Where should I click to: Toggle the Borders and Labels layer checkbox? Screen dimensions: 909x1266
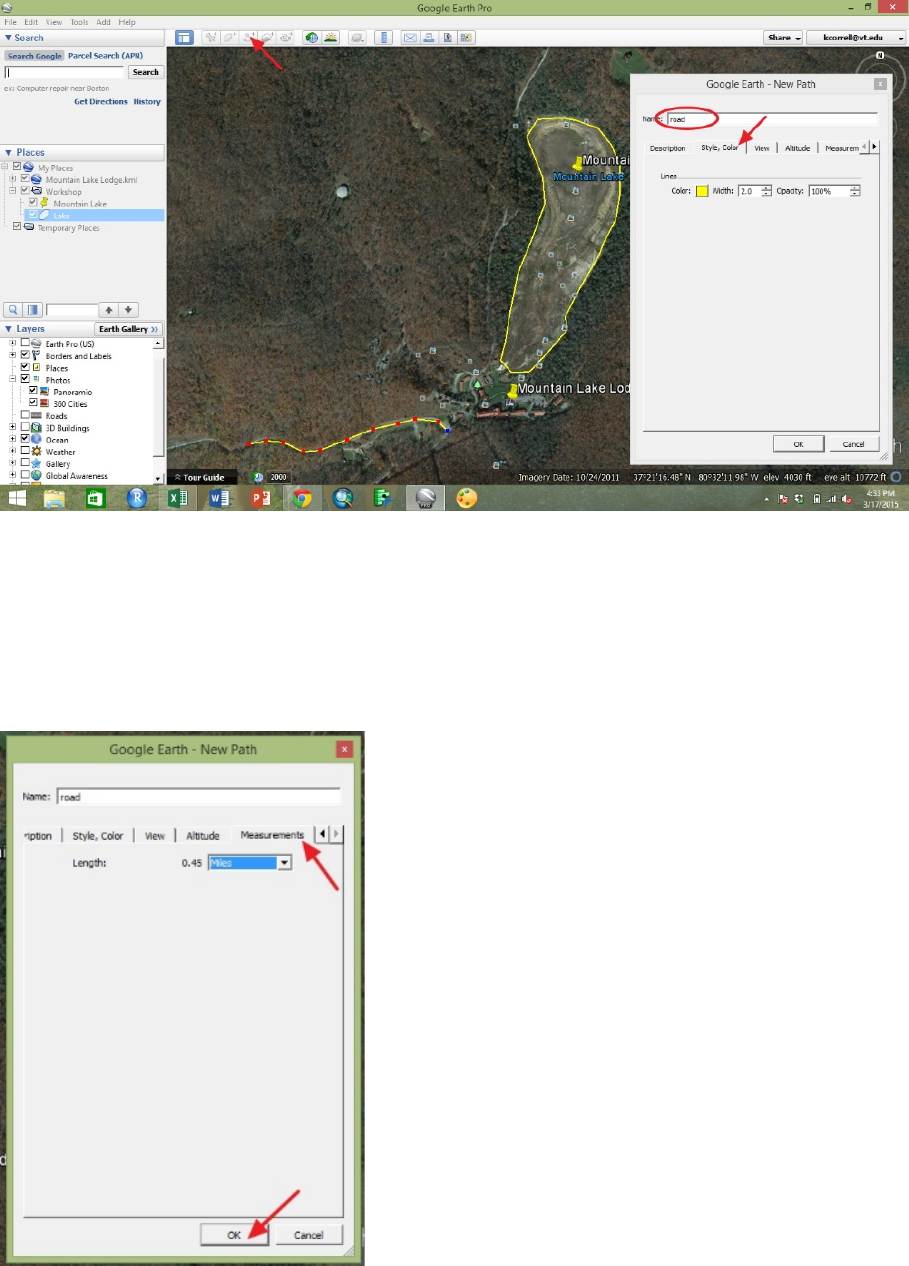(x=25, y=356)
